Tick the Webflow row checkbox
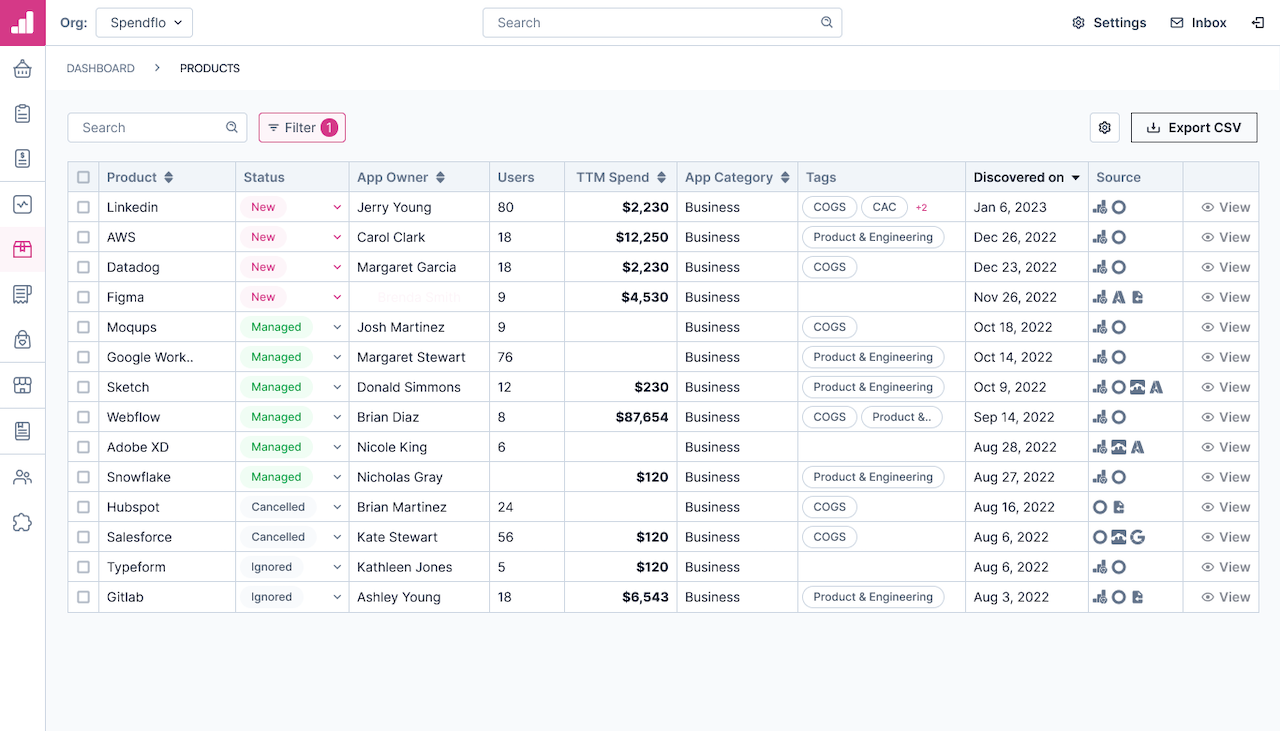1280x731 pixels. pos(83,417)
